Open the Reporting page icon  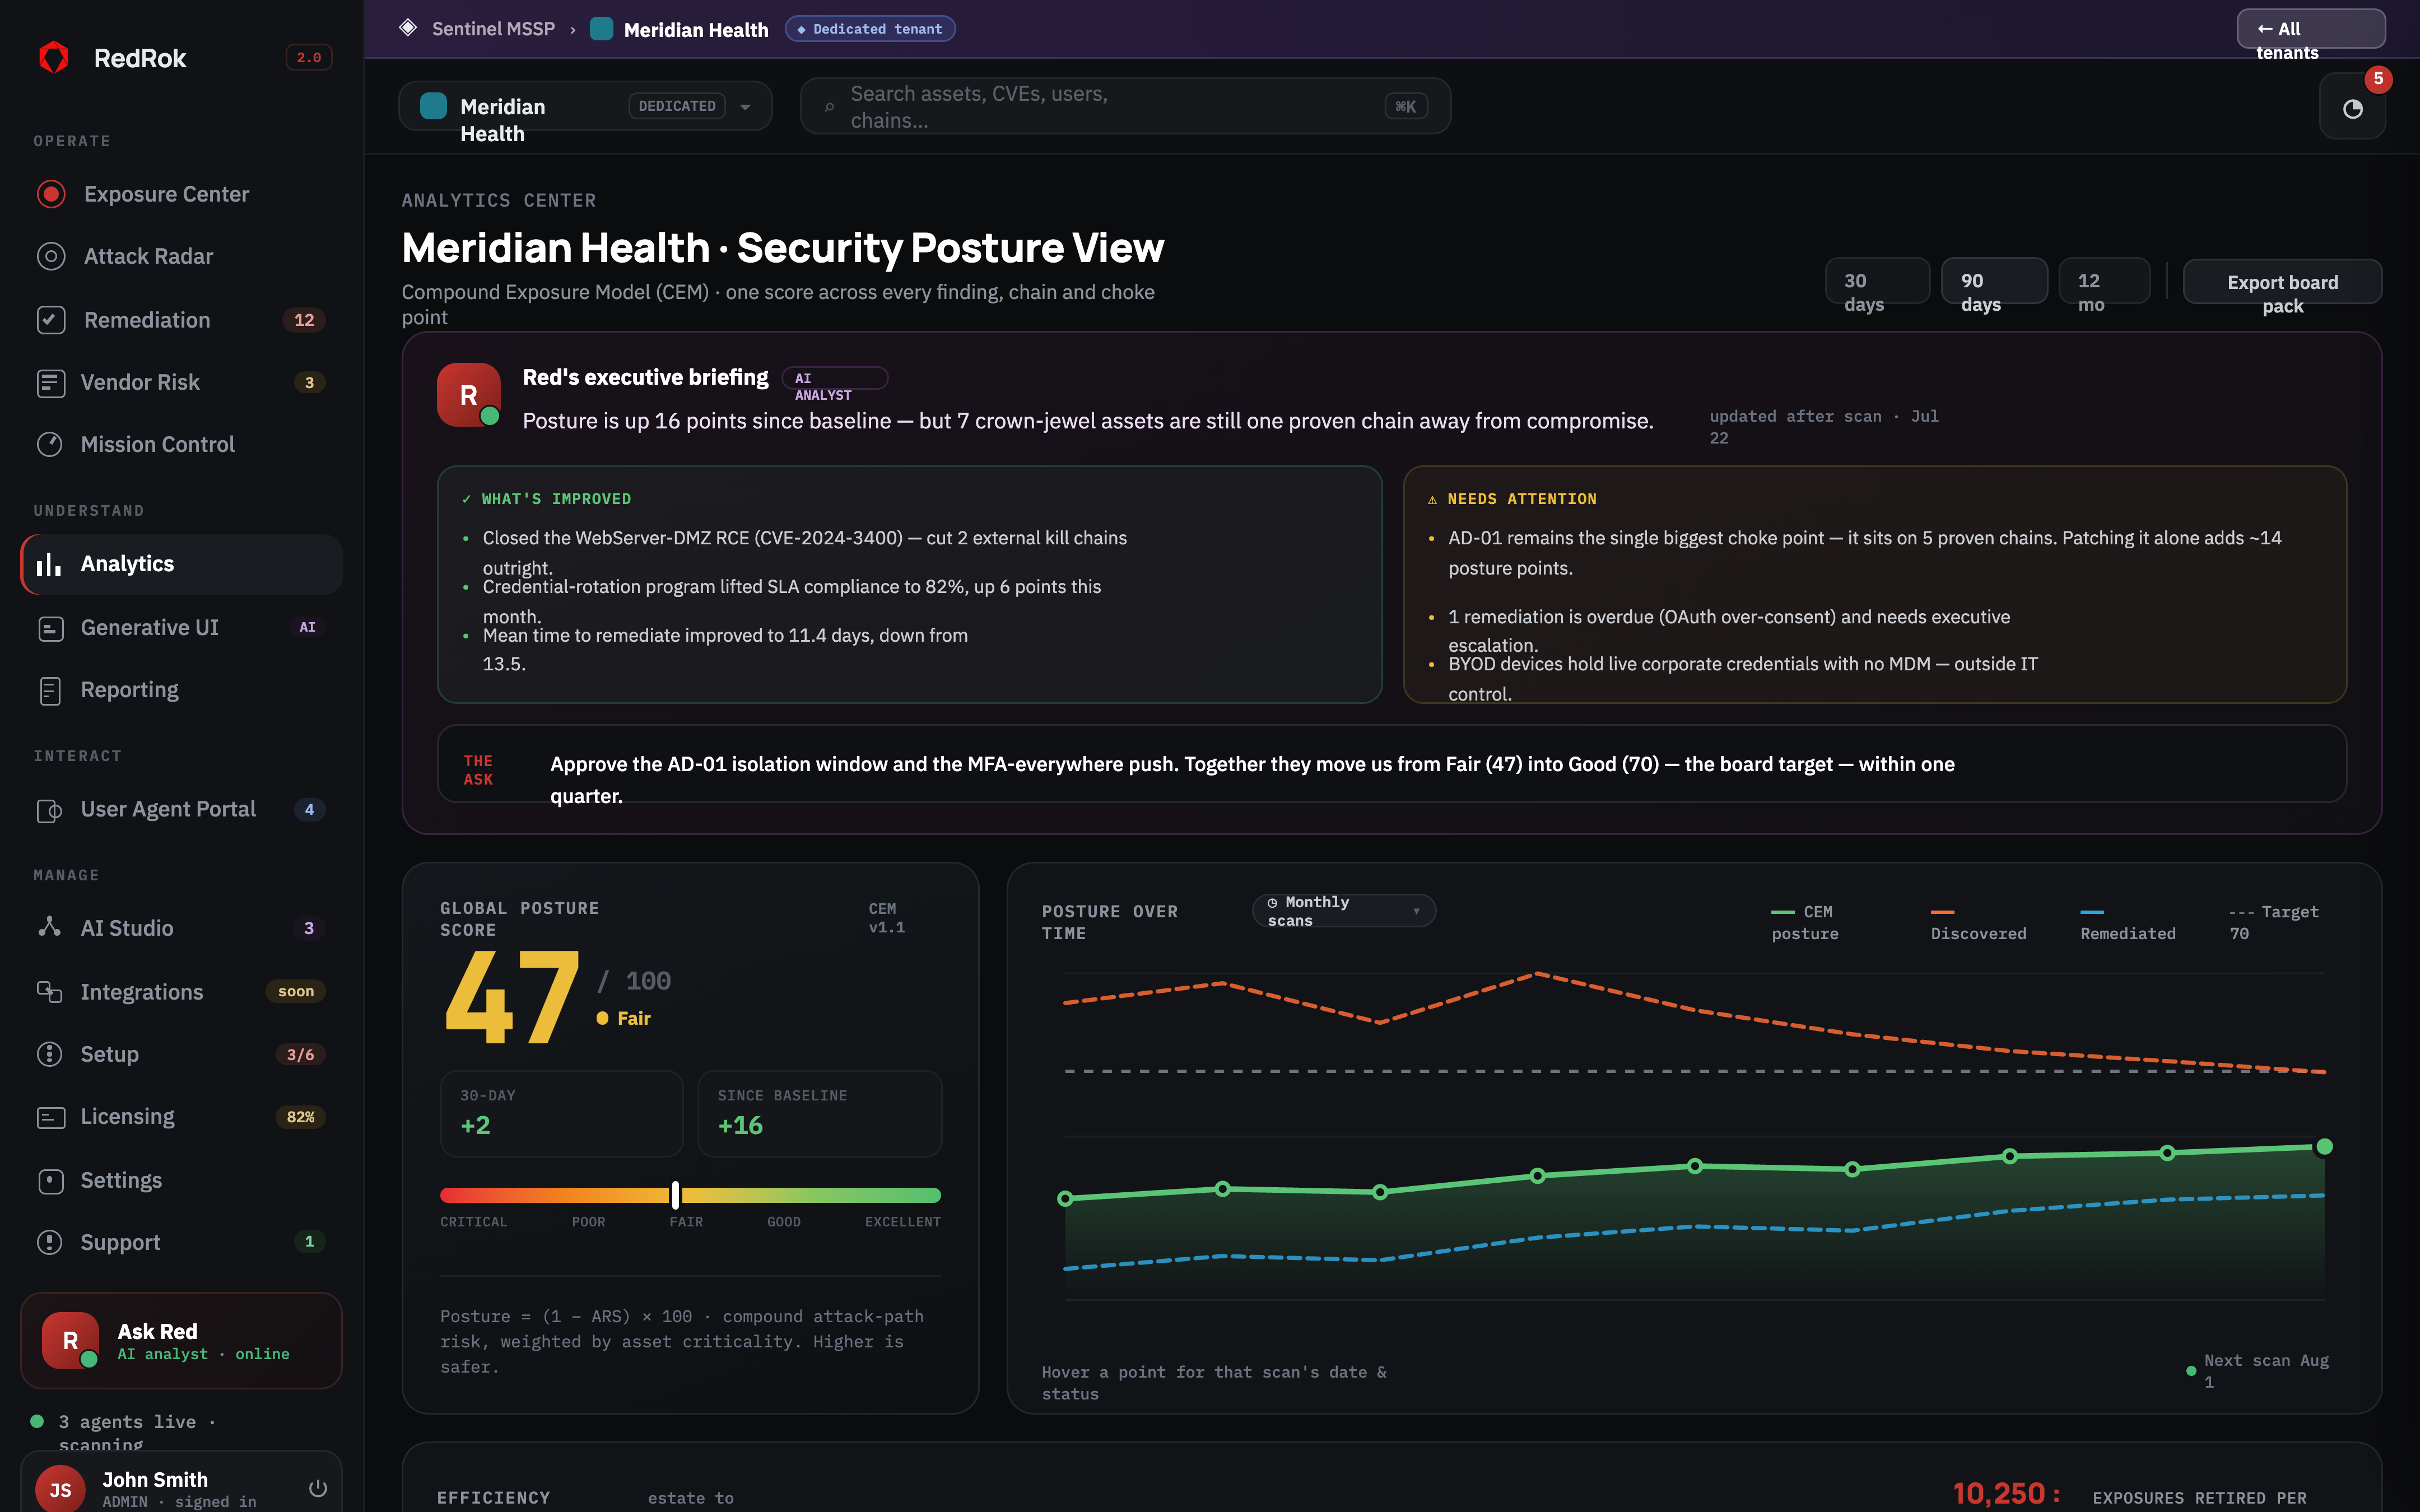(50, 690)
